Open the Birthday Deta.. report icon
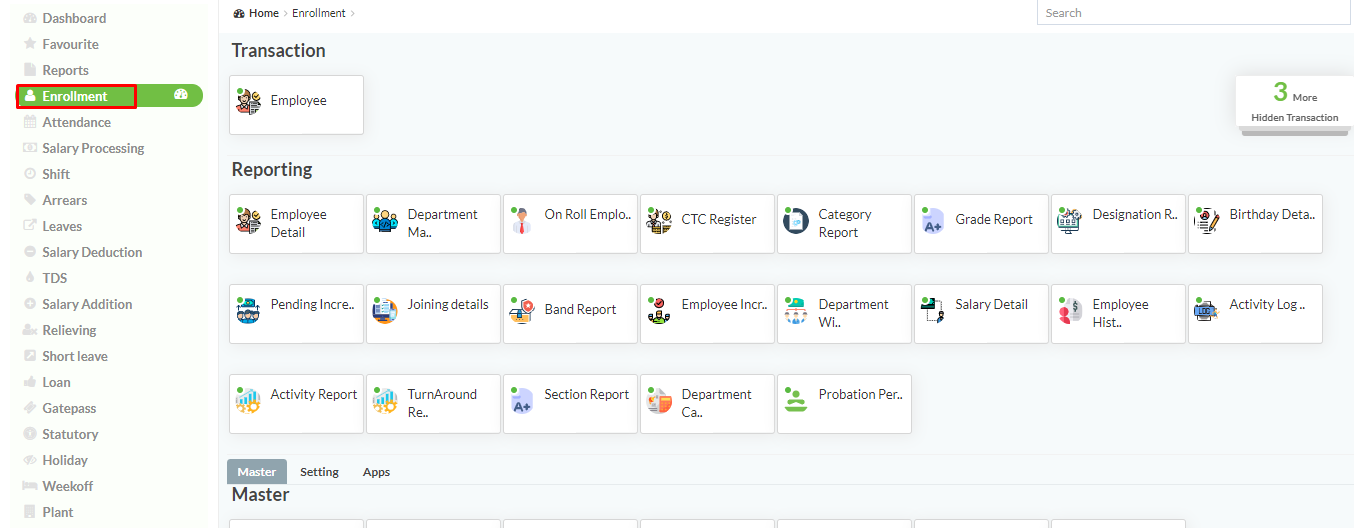1354x528 pixels. click(1207, 221)
